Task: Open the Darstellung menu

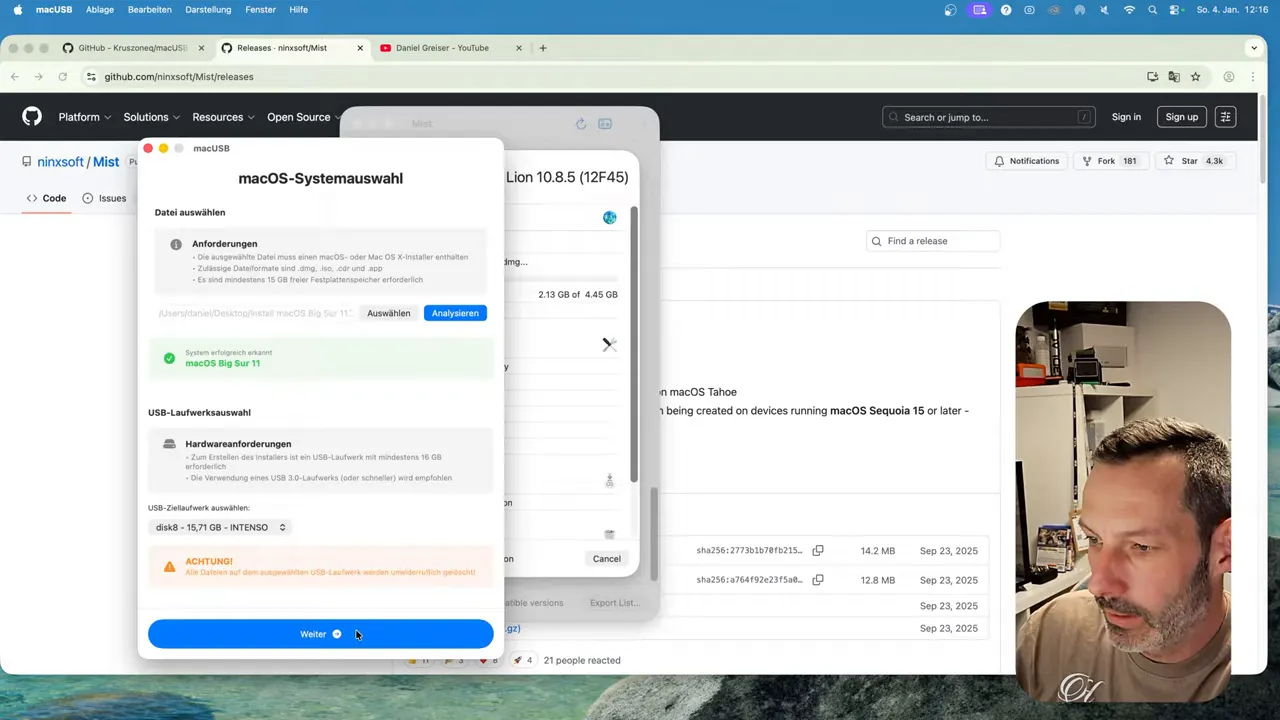Action: [x=208, y=10]
